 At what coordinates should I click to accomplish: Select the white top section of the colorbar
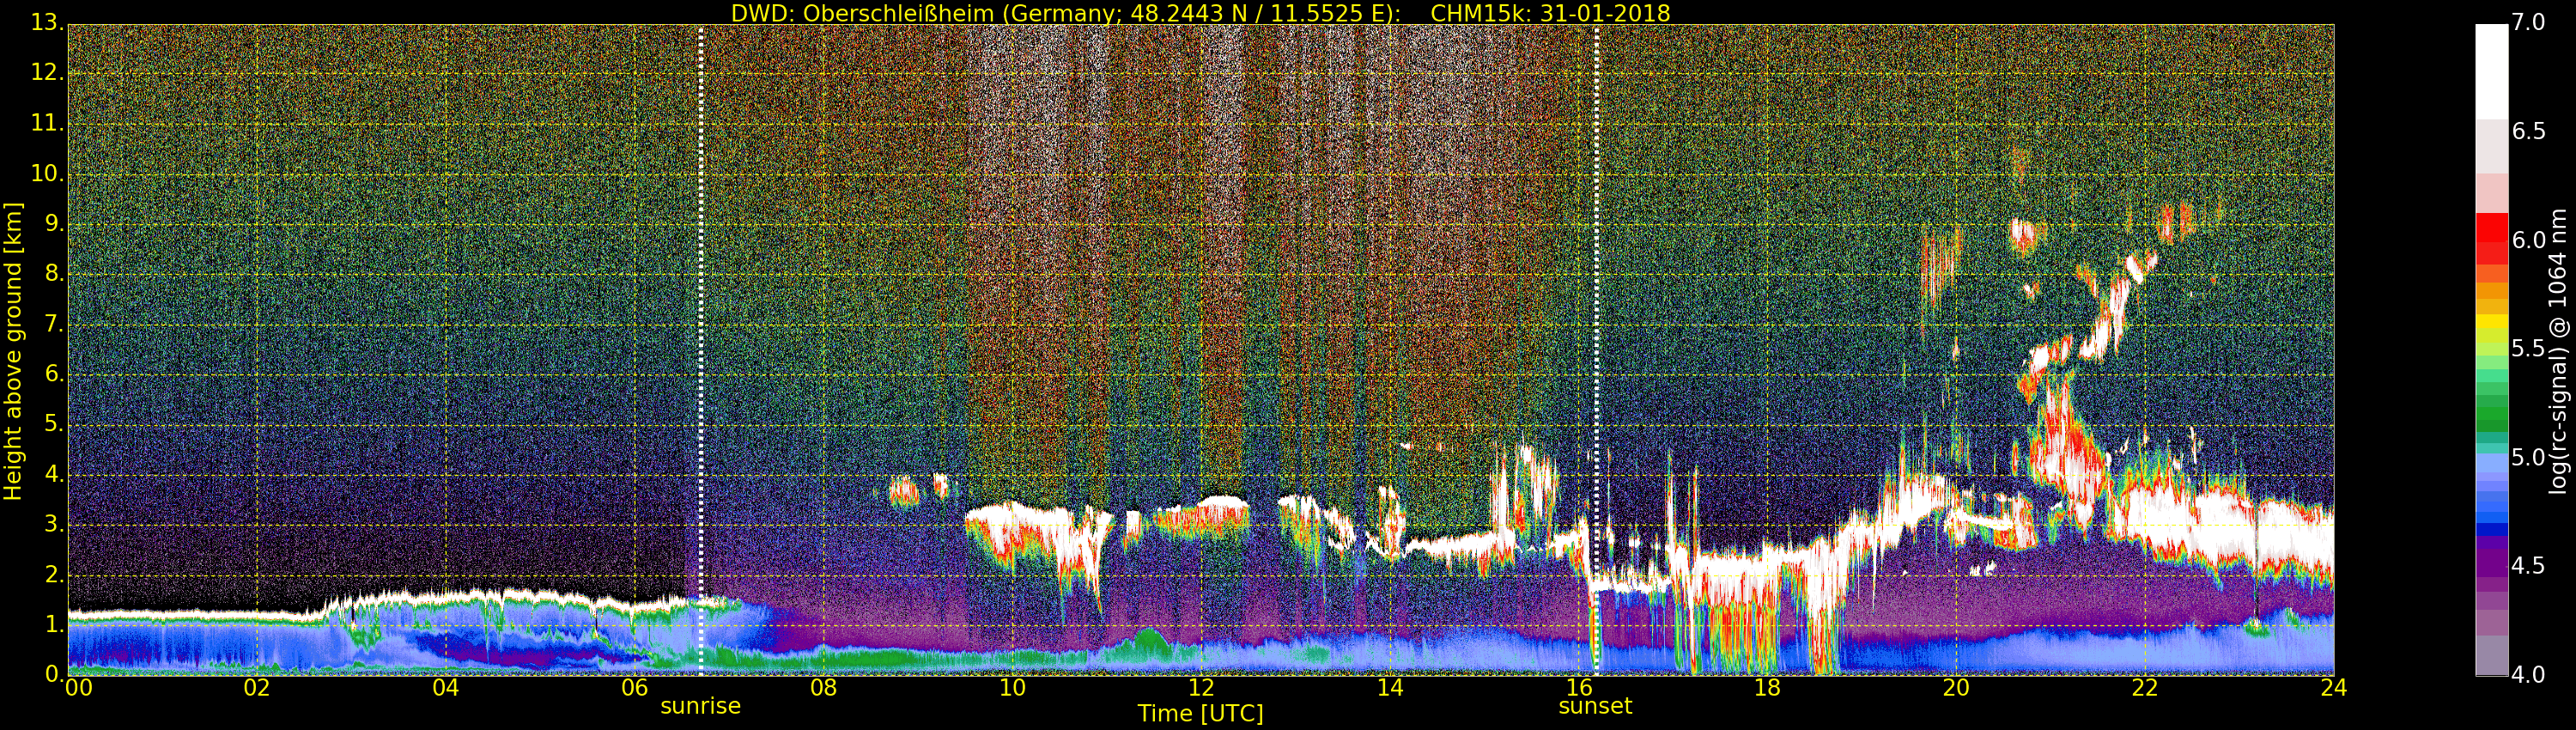(2491, 70)
